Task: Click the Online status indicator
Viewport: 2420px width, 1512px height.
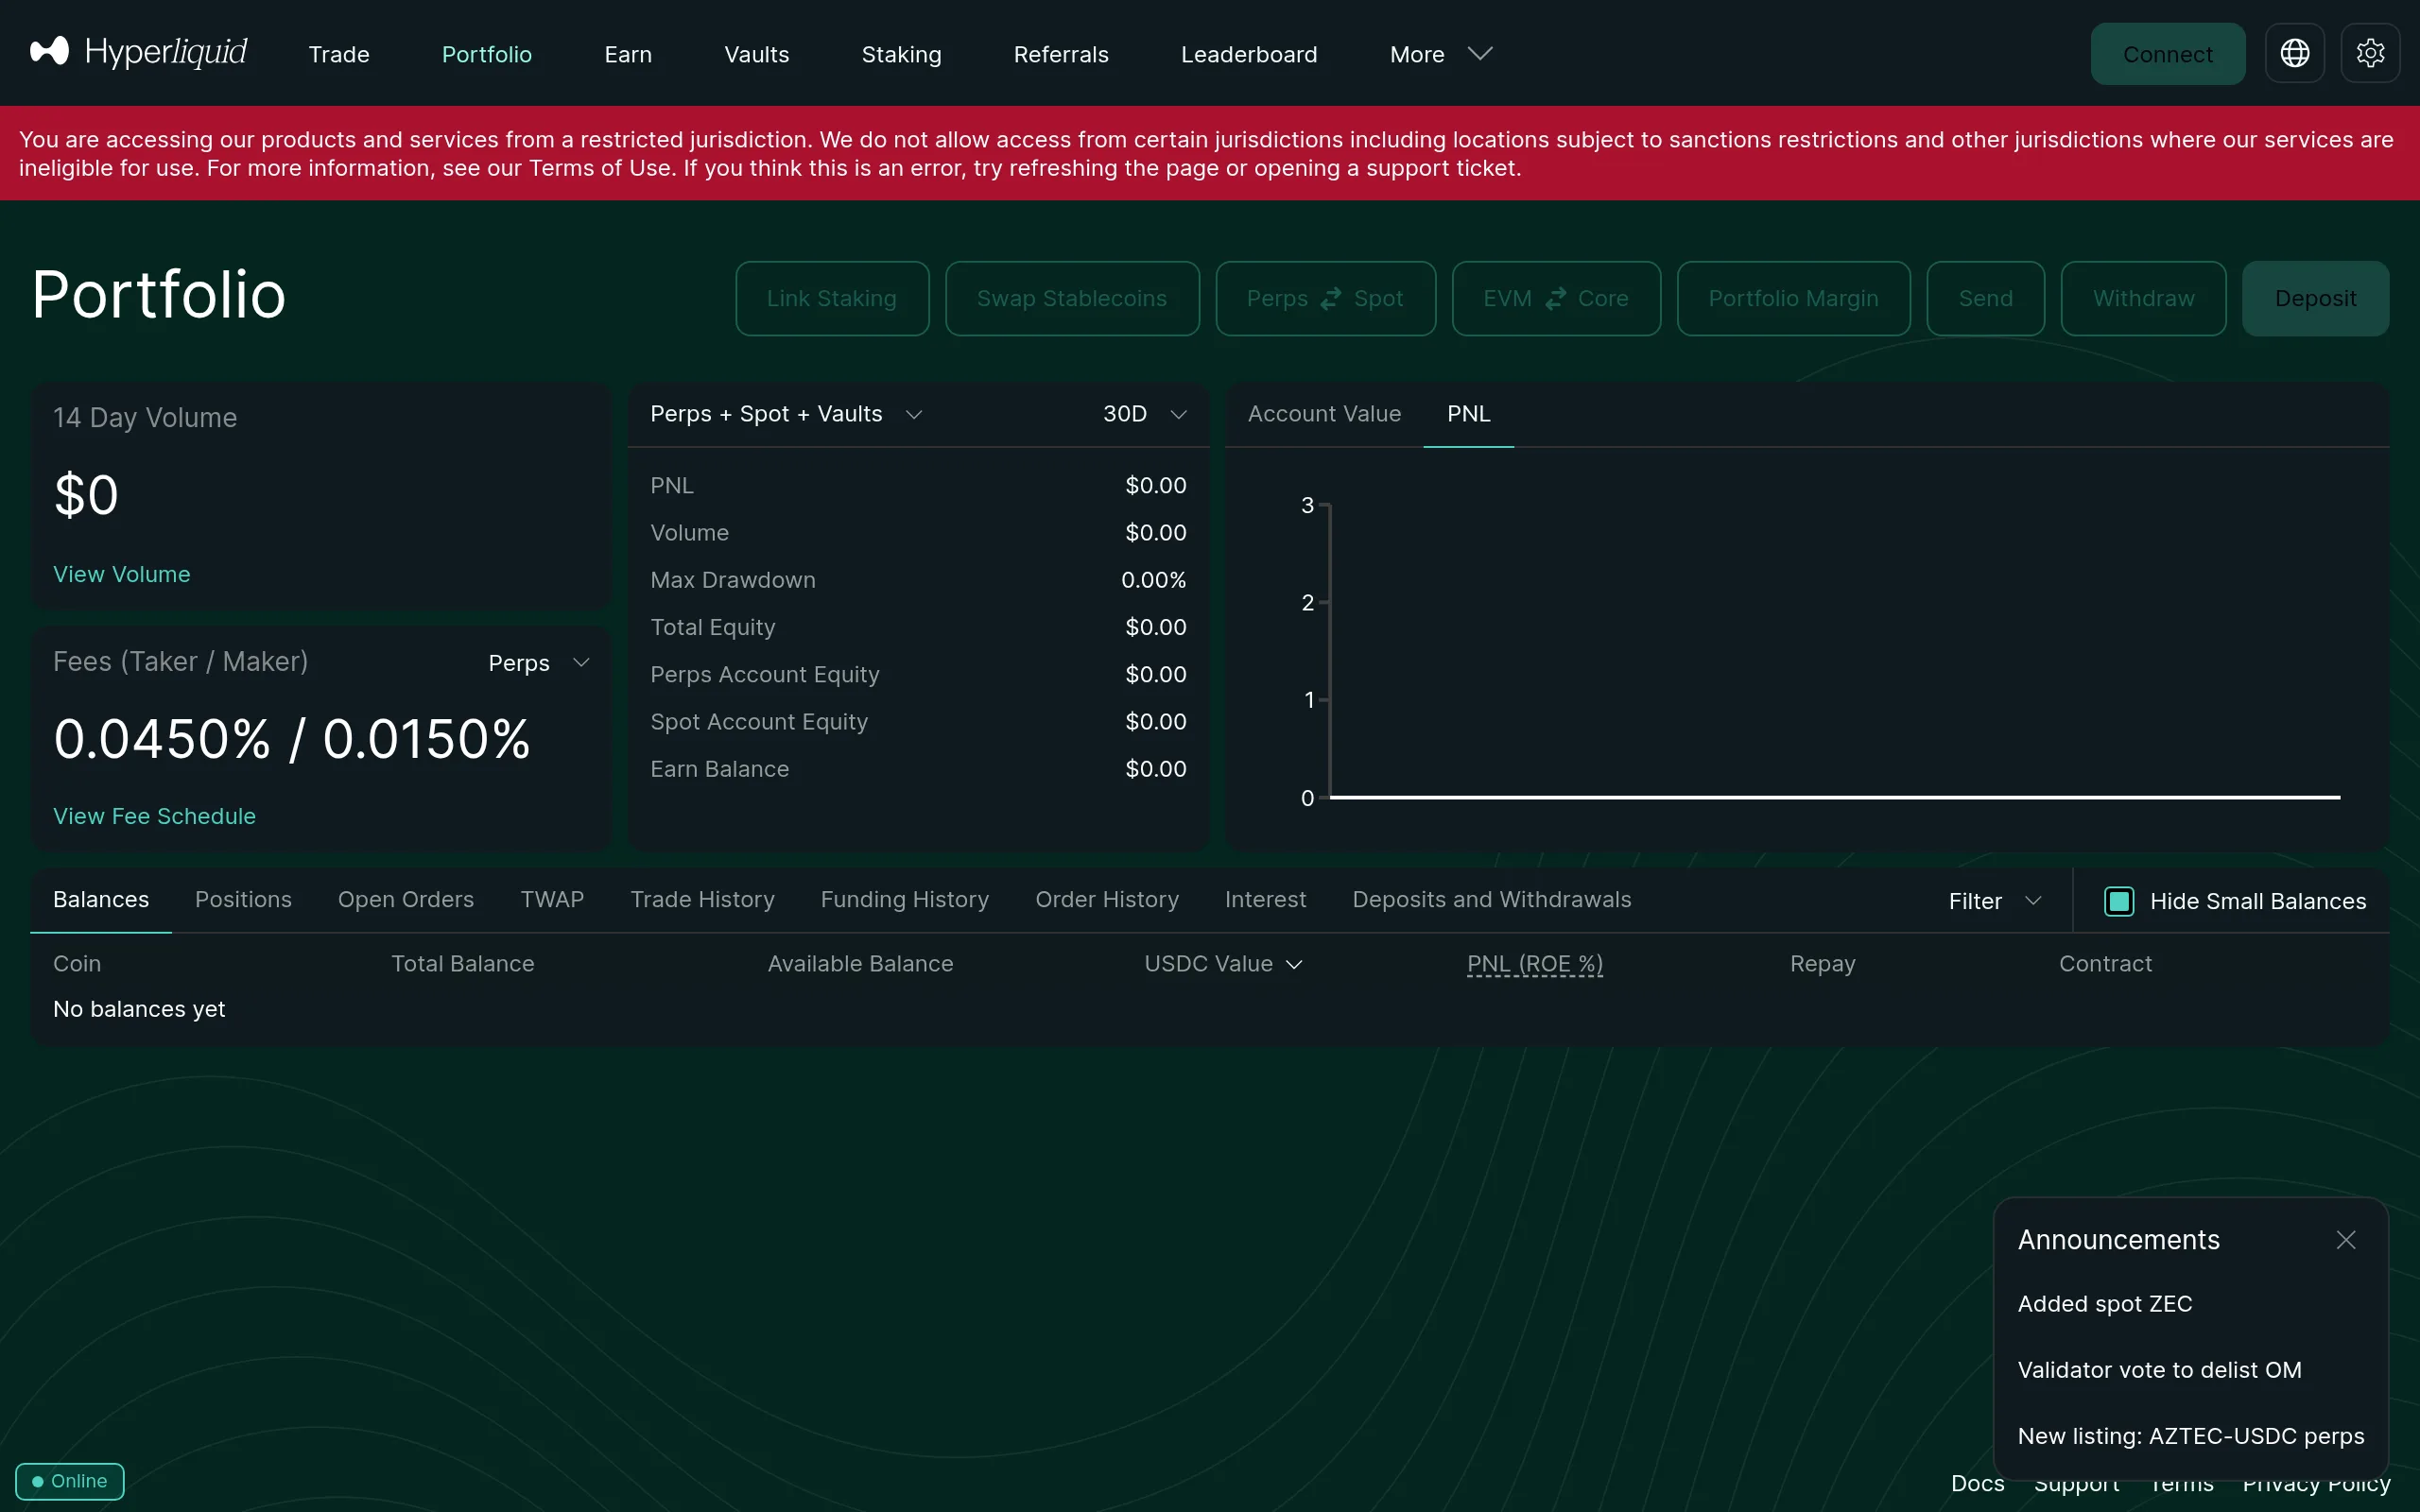Action: [x=68, y=1481]
